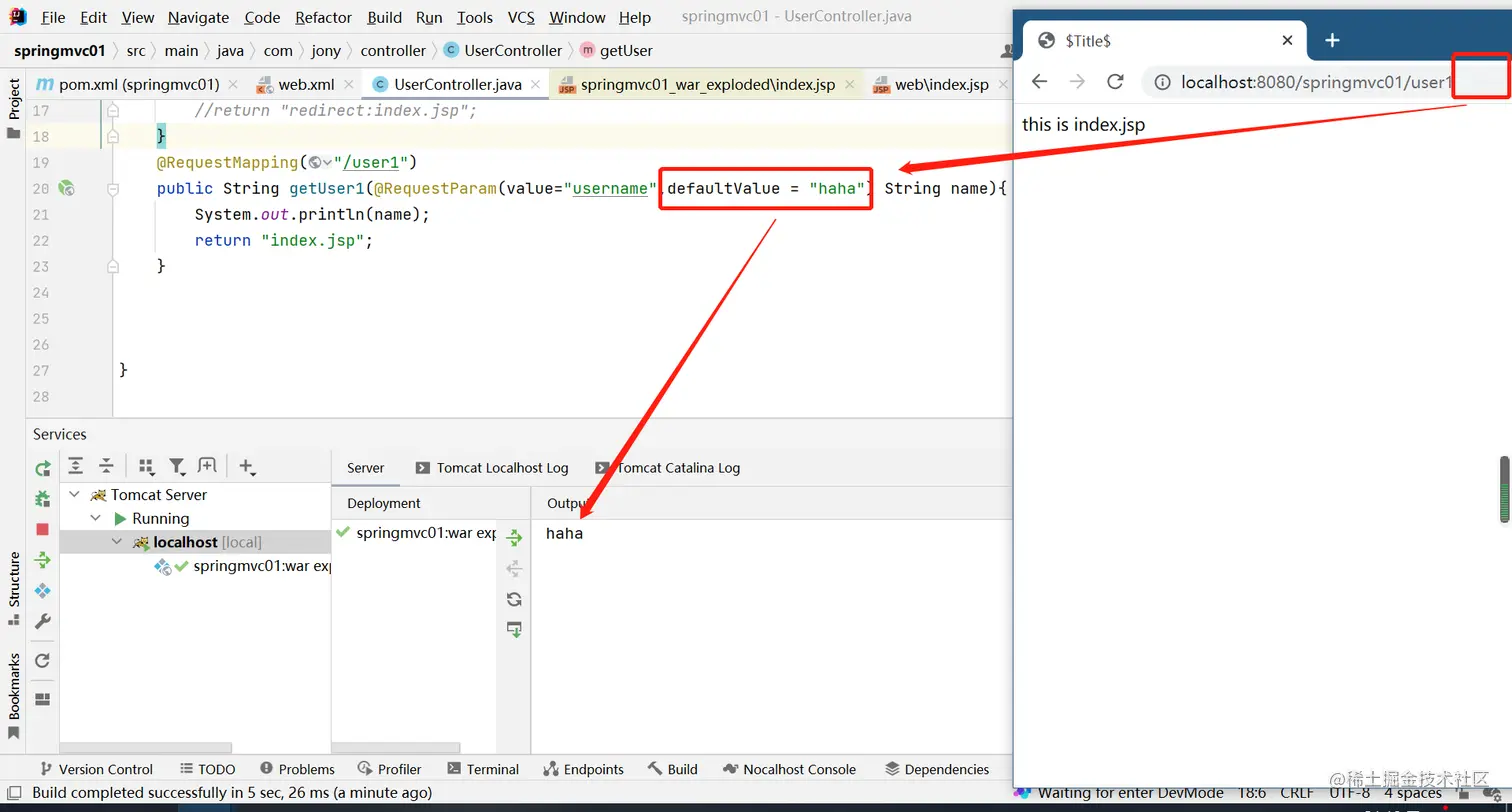Select springmvc01:war exploded in Deployment list
Image resolution: width=1512 pixels, height=812 pixels.
[x=416, y=533]
